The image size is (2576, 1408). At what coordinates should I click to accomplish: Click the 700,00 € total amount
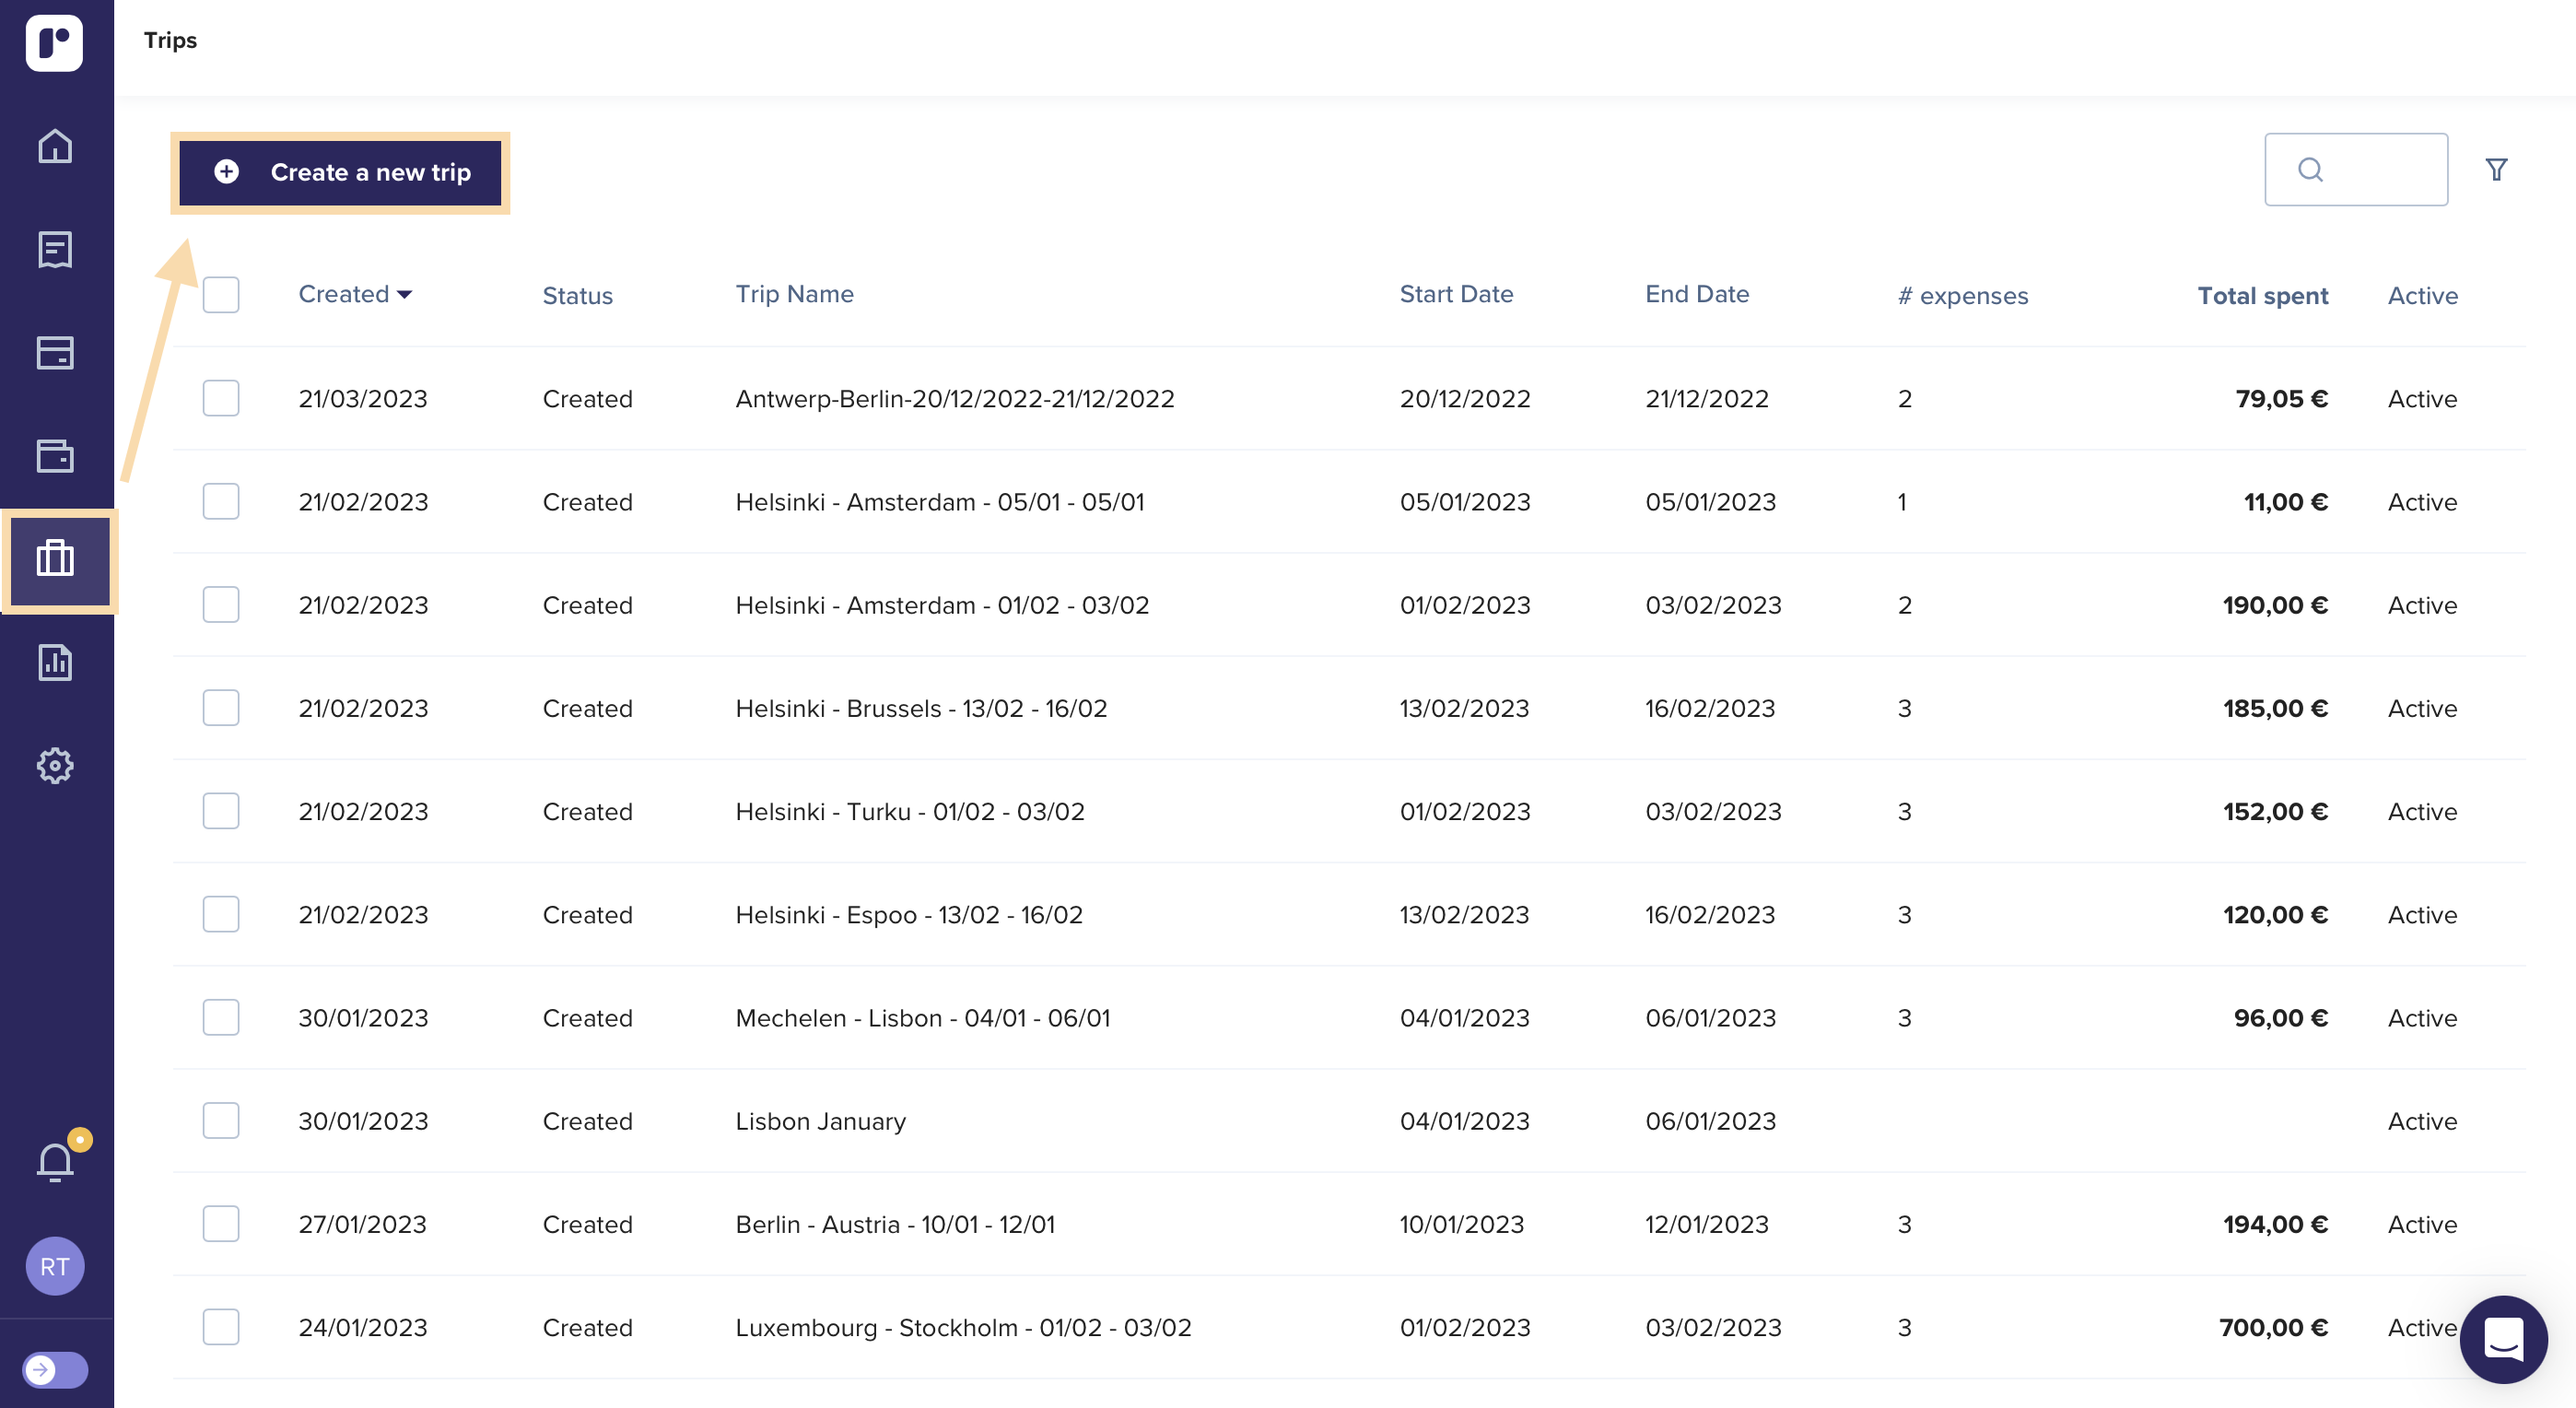click(2273, 1327)
